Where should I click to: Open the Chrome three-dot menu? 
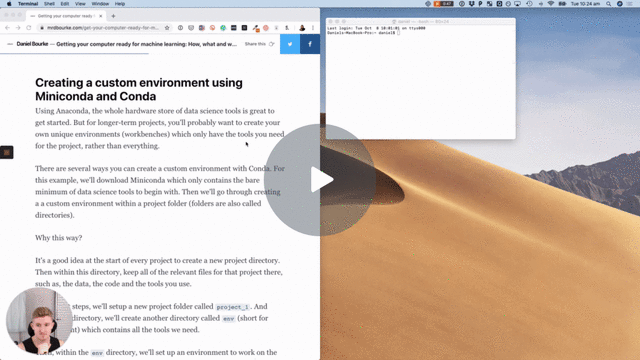click(313, 28)
